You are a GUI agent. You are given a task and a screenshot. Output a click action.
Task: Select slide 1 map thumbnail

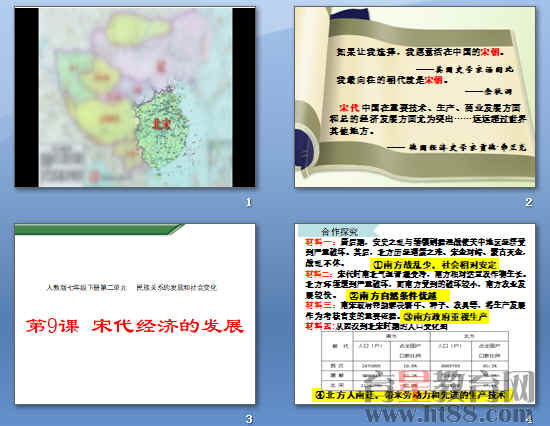(135, 97)
